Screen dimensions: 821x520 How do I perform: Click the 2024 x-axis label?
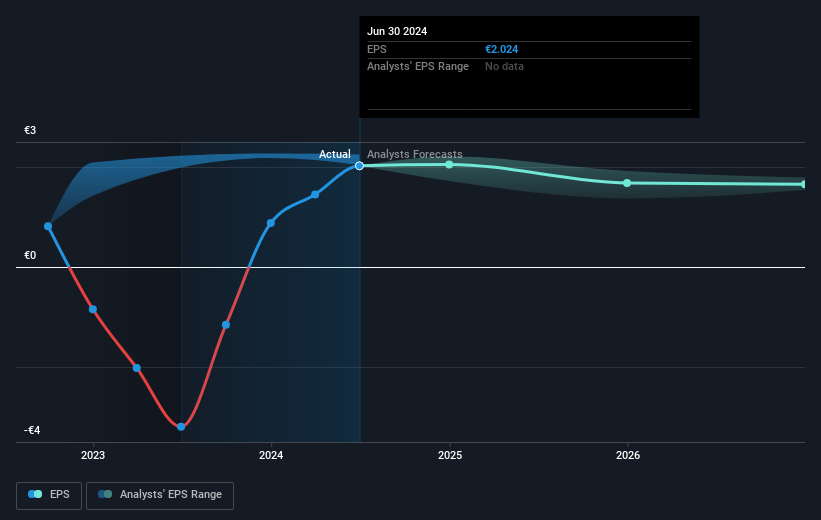coord(271,455)
